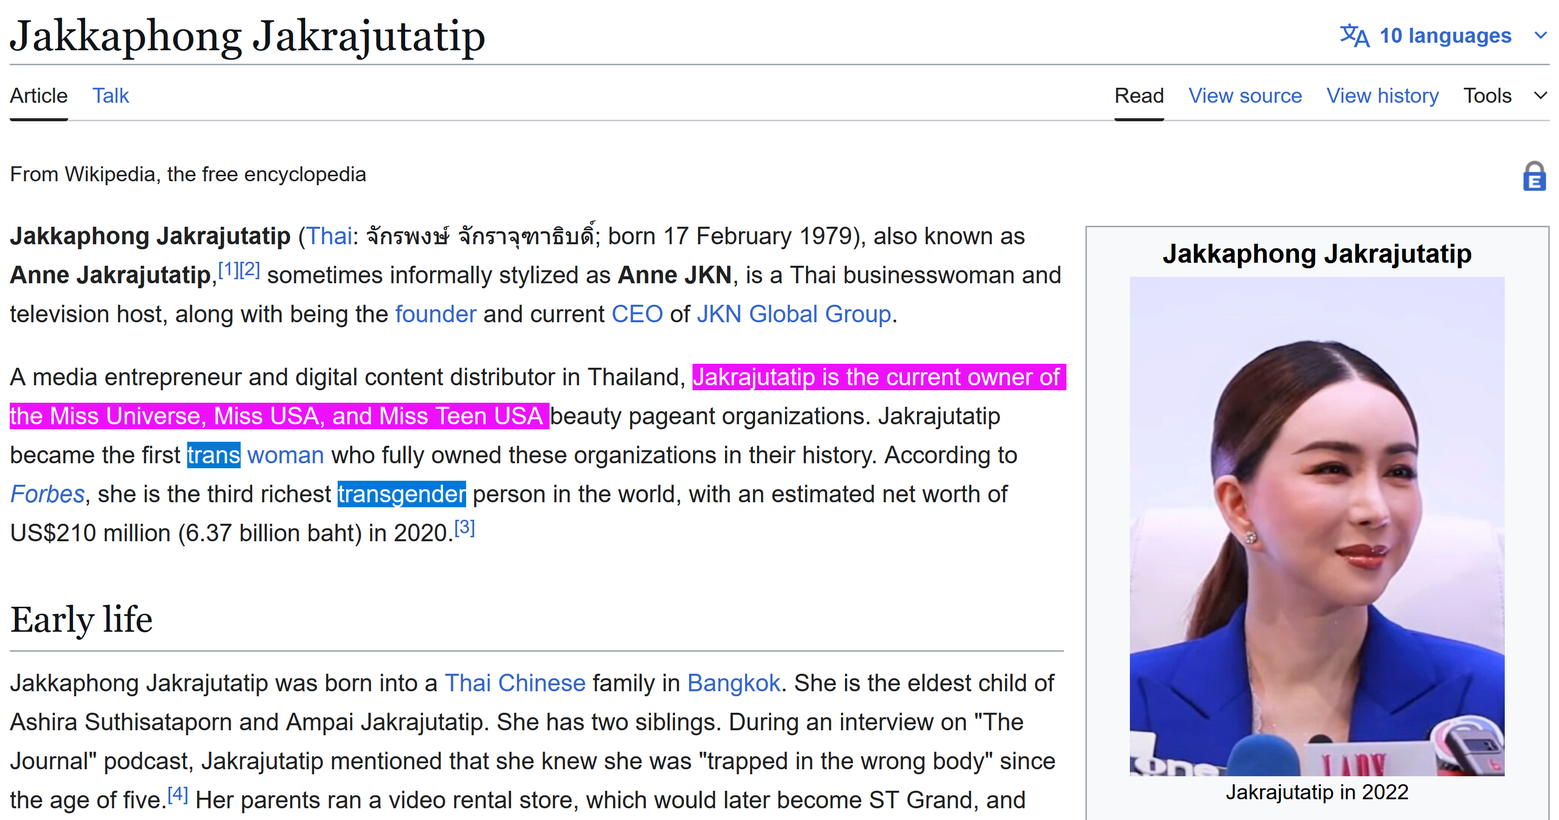This screenshot has height=820, width=1559.
Task: Click 'From Wikipedia, the free encyclopedia' tagline
Action: pyautogui.click(x=188, y=175)
